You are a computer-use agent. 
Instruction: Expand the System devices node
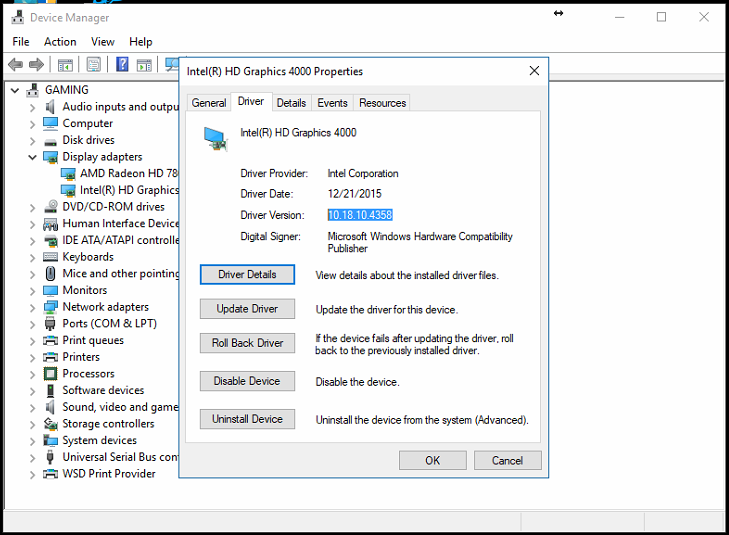pos(32,441)
